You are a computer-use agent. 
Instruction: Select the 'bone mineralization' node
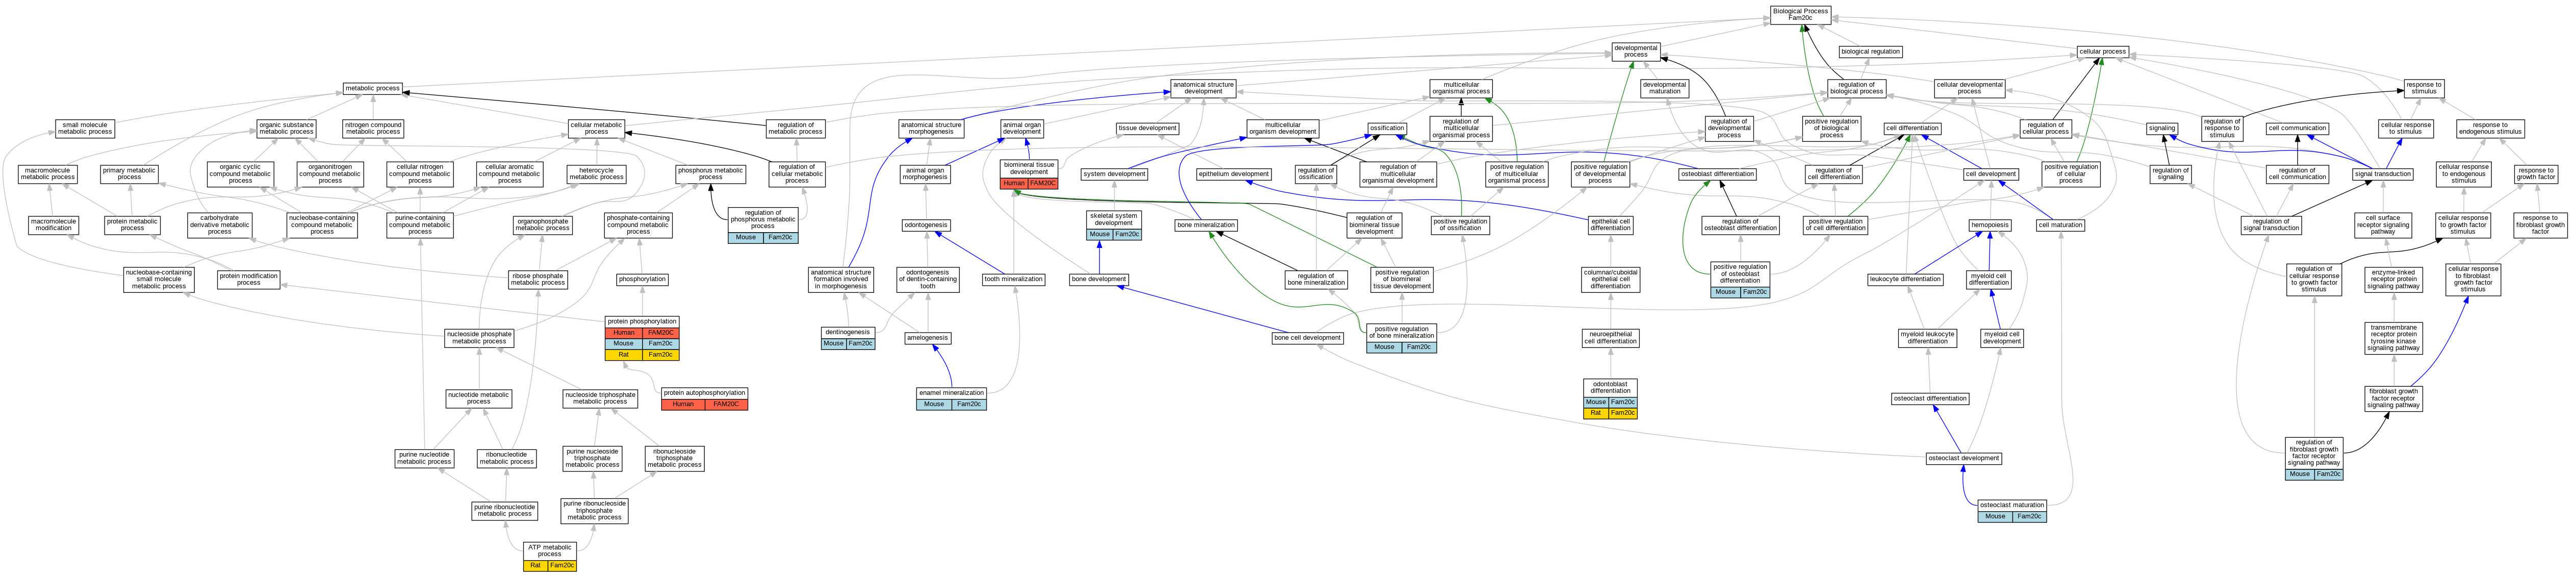[1206, 226]
